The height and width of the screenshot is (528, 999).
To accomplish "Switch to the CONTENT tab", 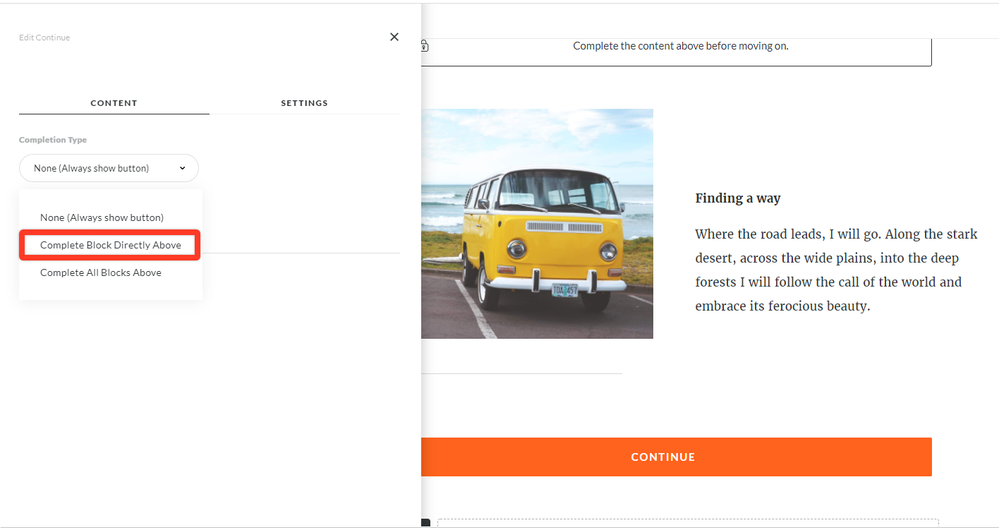I will pos(114,103).
